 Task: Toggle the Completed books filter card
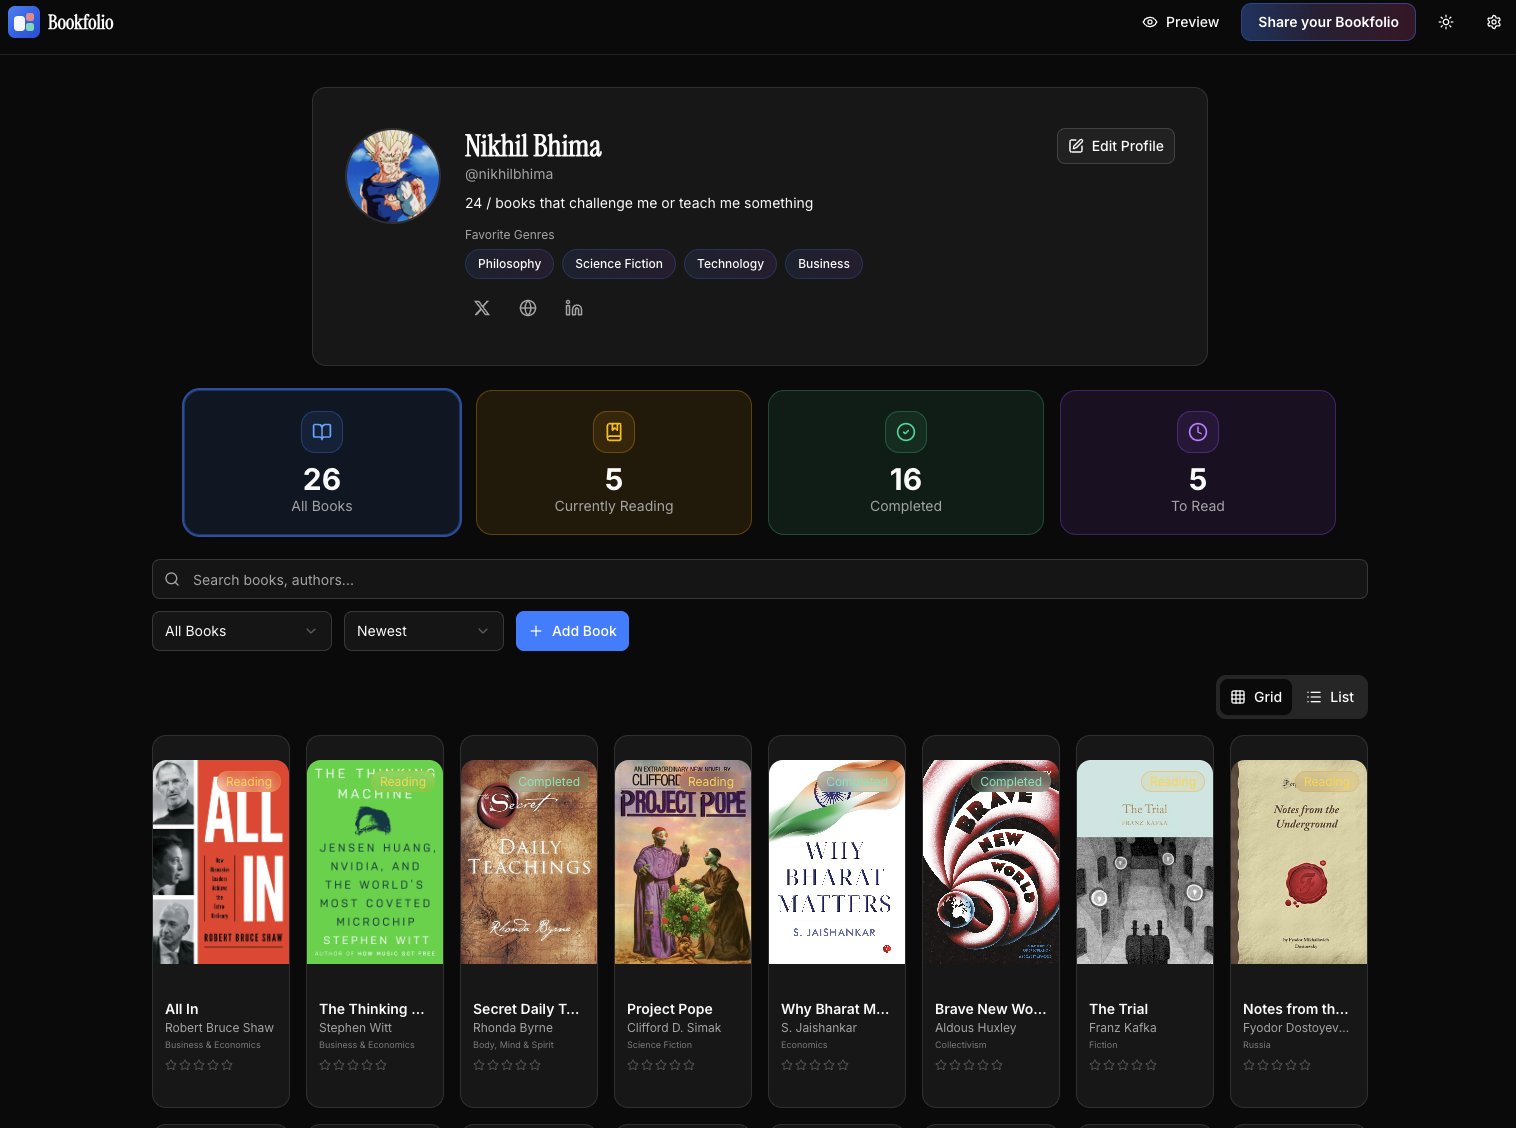[x=905, y=462]
